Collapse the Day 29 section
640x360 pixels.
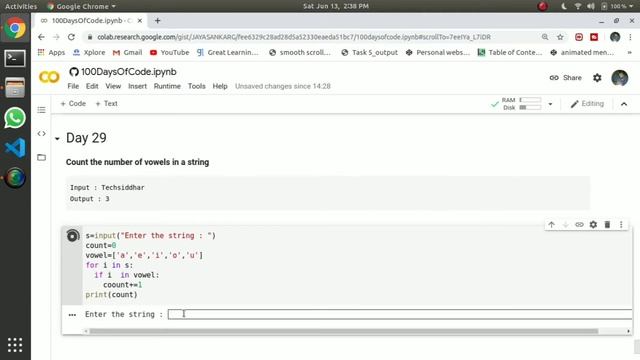point(57,139)
